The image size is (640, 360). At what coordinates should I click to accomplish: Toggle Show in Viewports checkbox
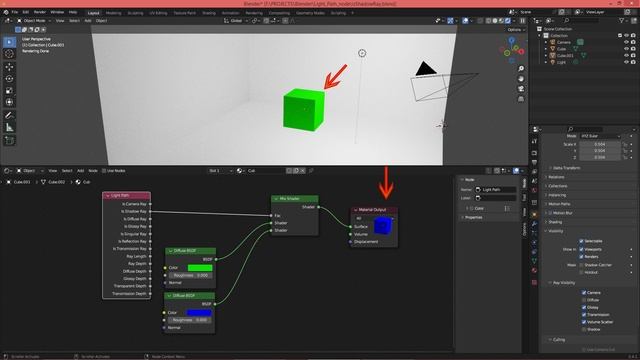coord(581,249)
